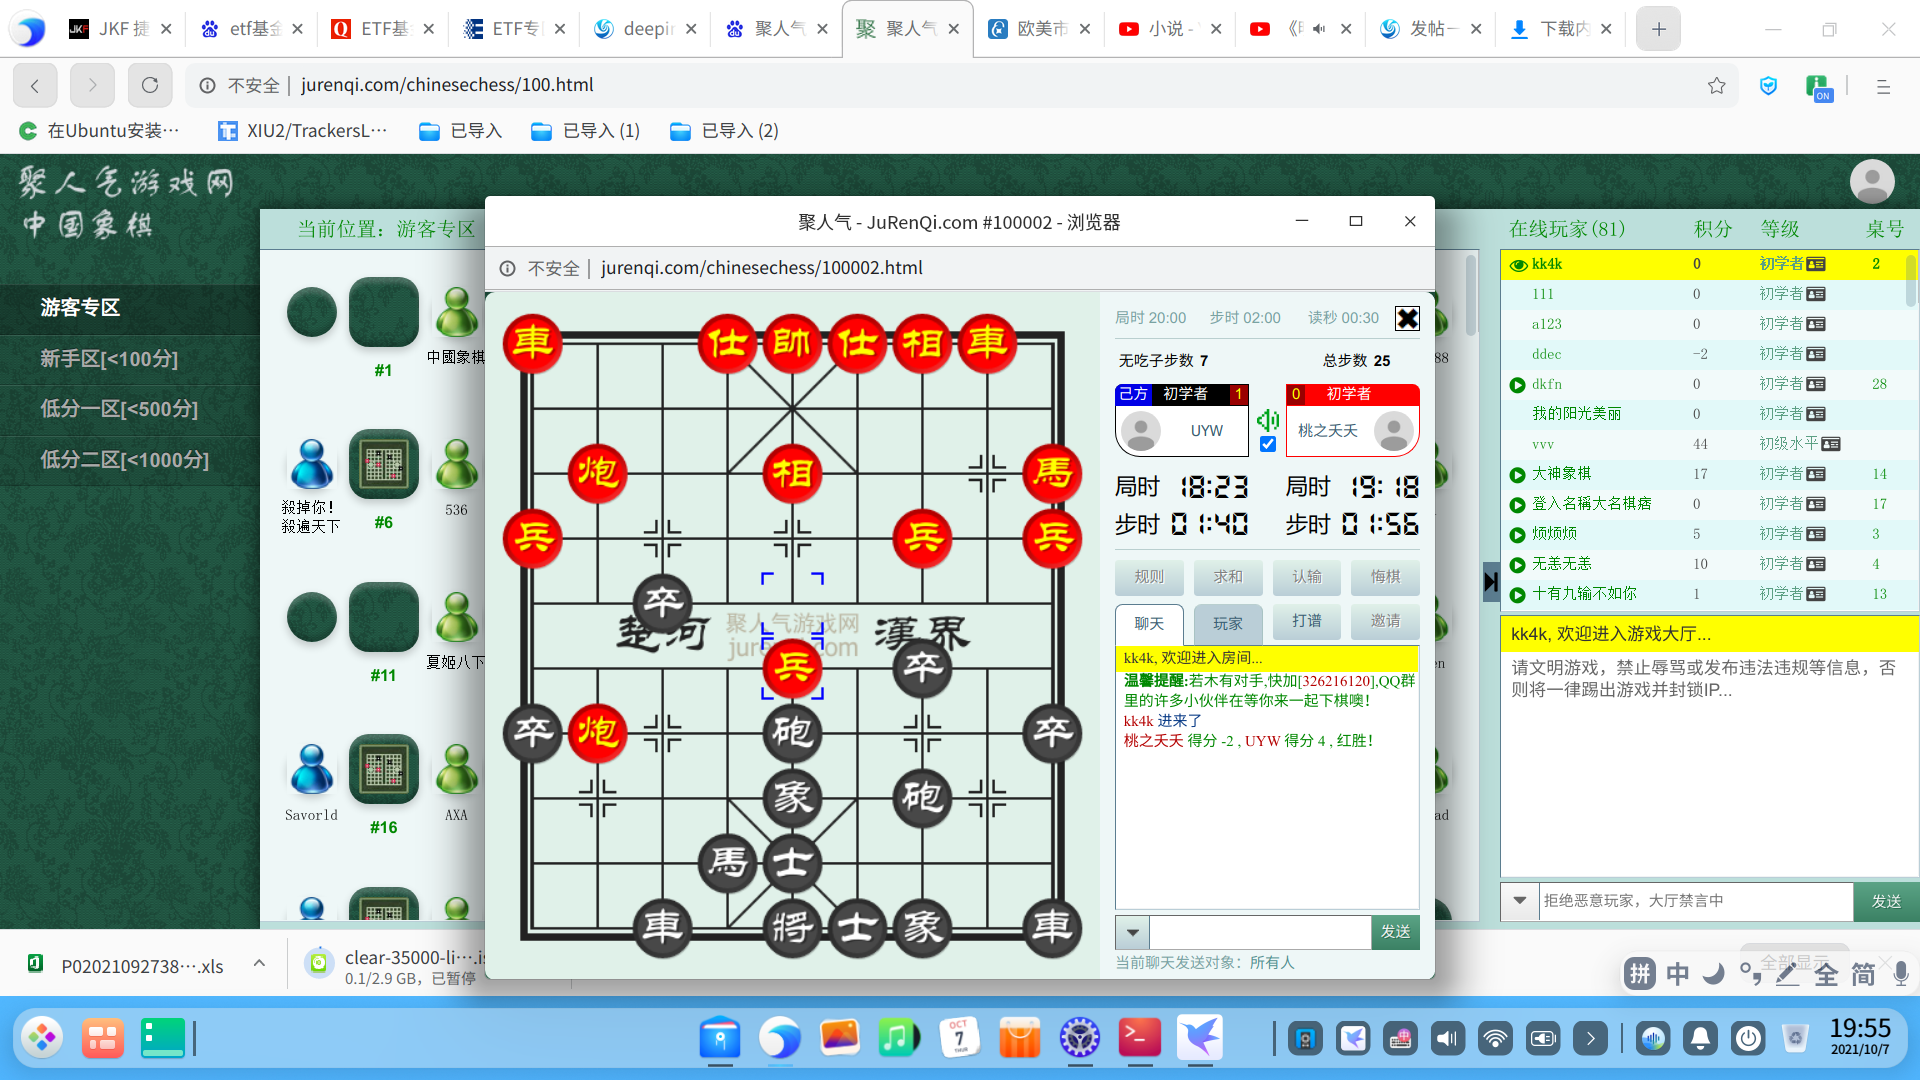Switch to the 玩家 tab
Screen dimensions: 1920x1080
(1227, 623)
